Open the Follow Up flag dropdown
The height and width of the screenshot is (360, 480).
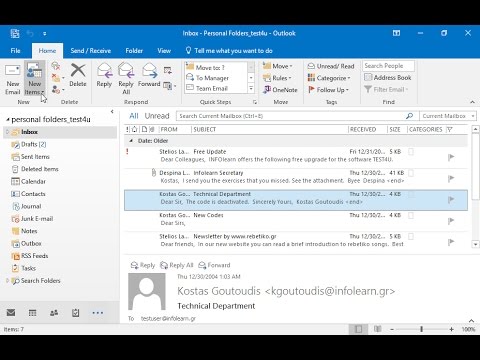click(328, 90)
